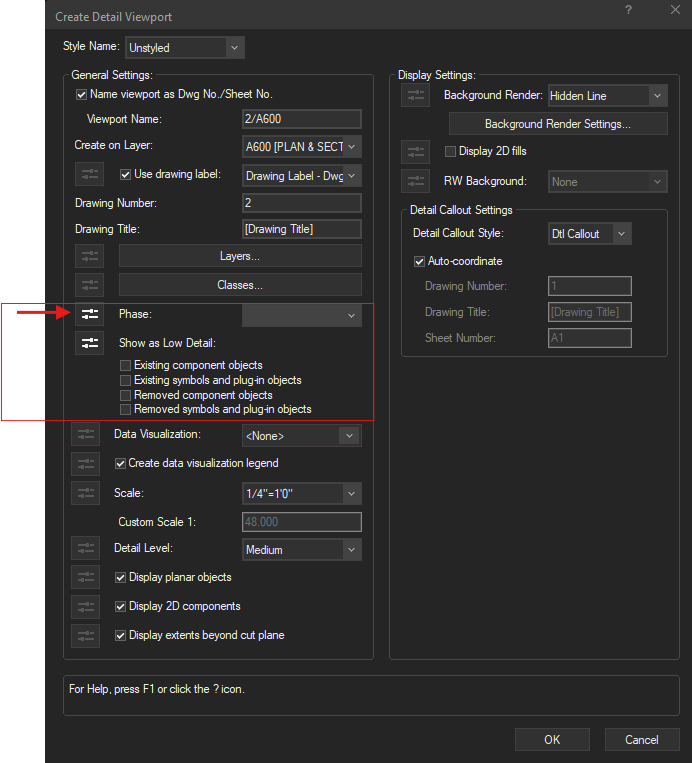Click the ? help icon in title bar
This screenshot has width=692, height=763.
(628, 9)
